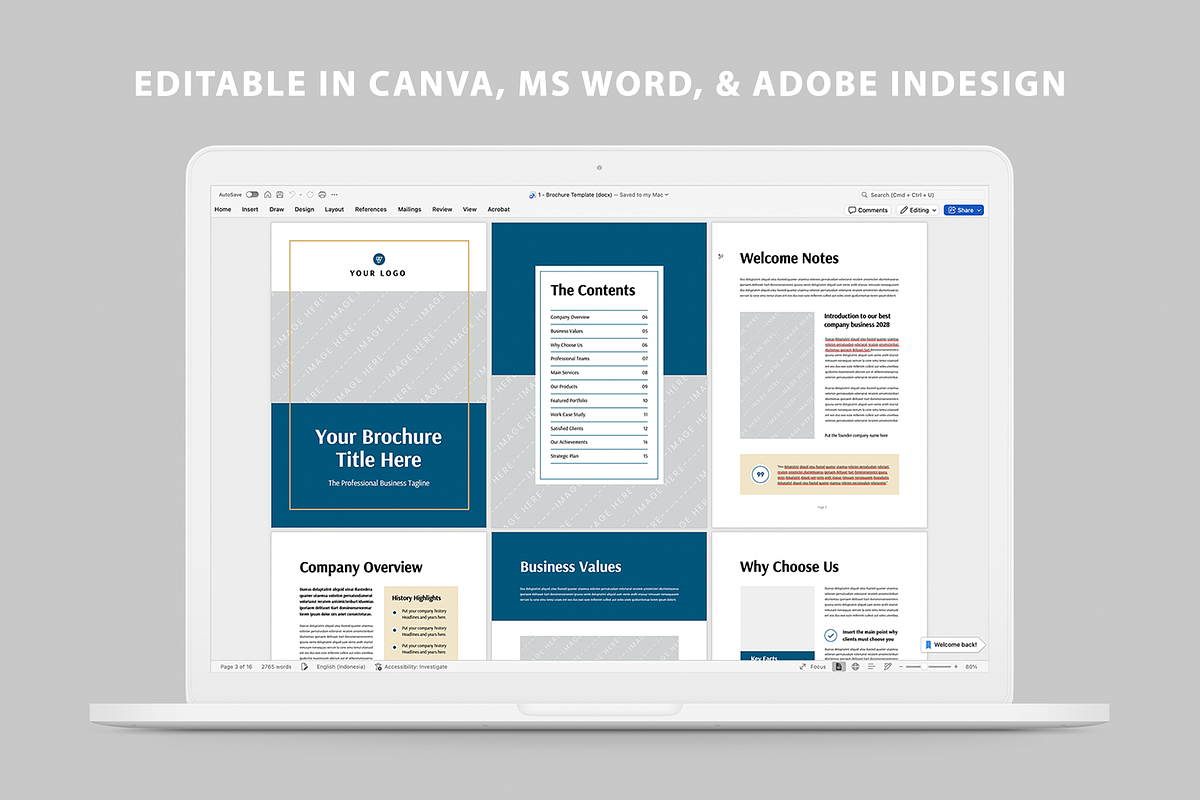Click the zoom slider handle
This screenshot has width=1200, height=800.
[x=923, y=666]
